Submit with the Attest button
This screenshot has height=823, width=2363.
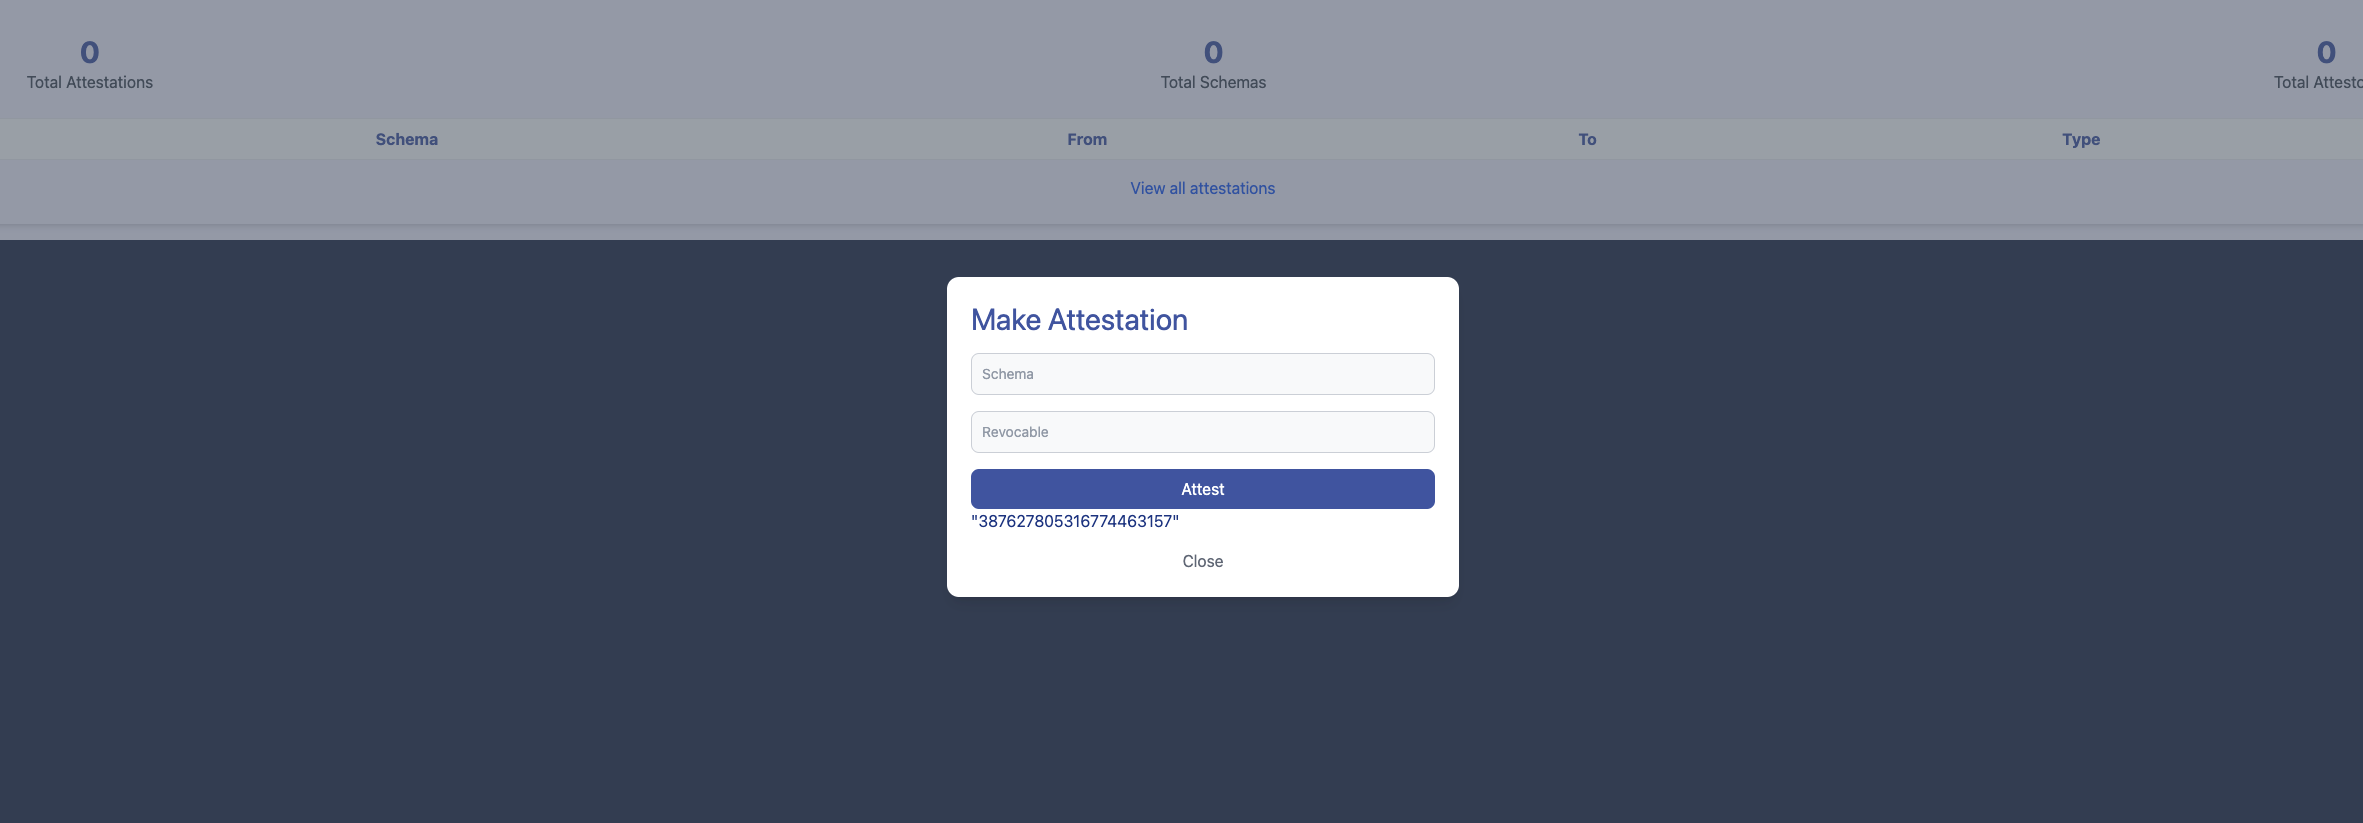1202,489
